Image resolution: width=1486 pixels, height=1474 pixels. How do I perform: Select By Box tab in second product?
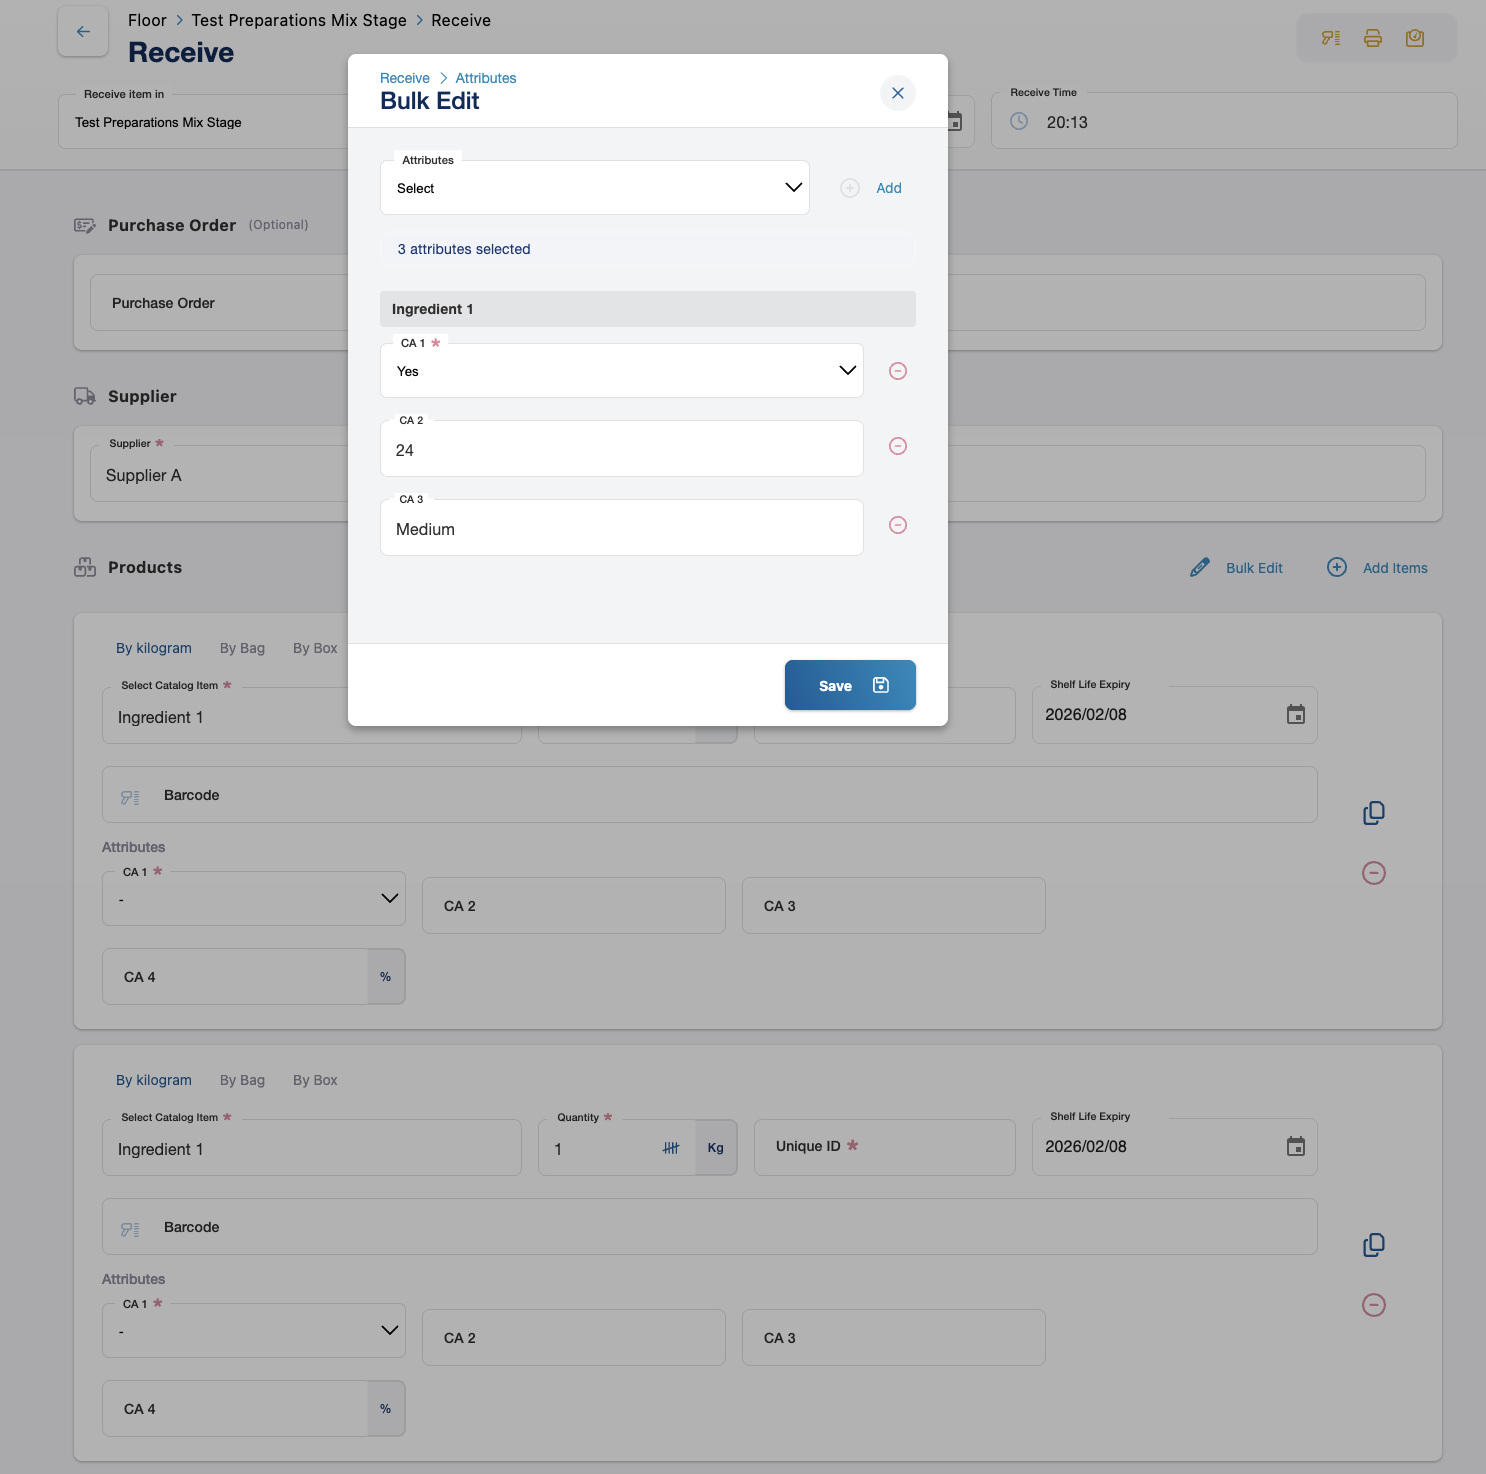315,1080
